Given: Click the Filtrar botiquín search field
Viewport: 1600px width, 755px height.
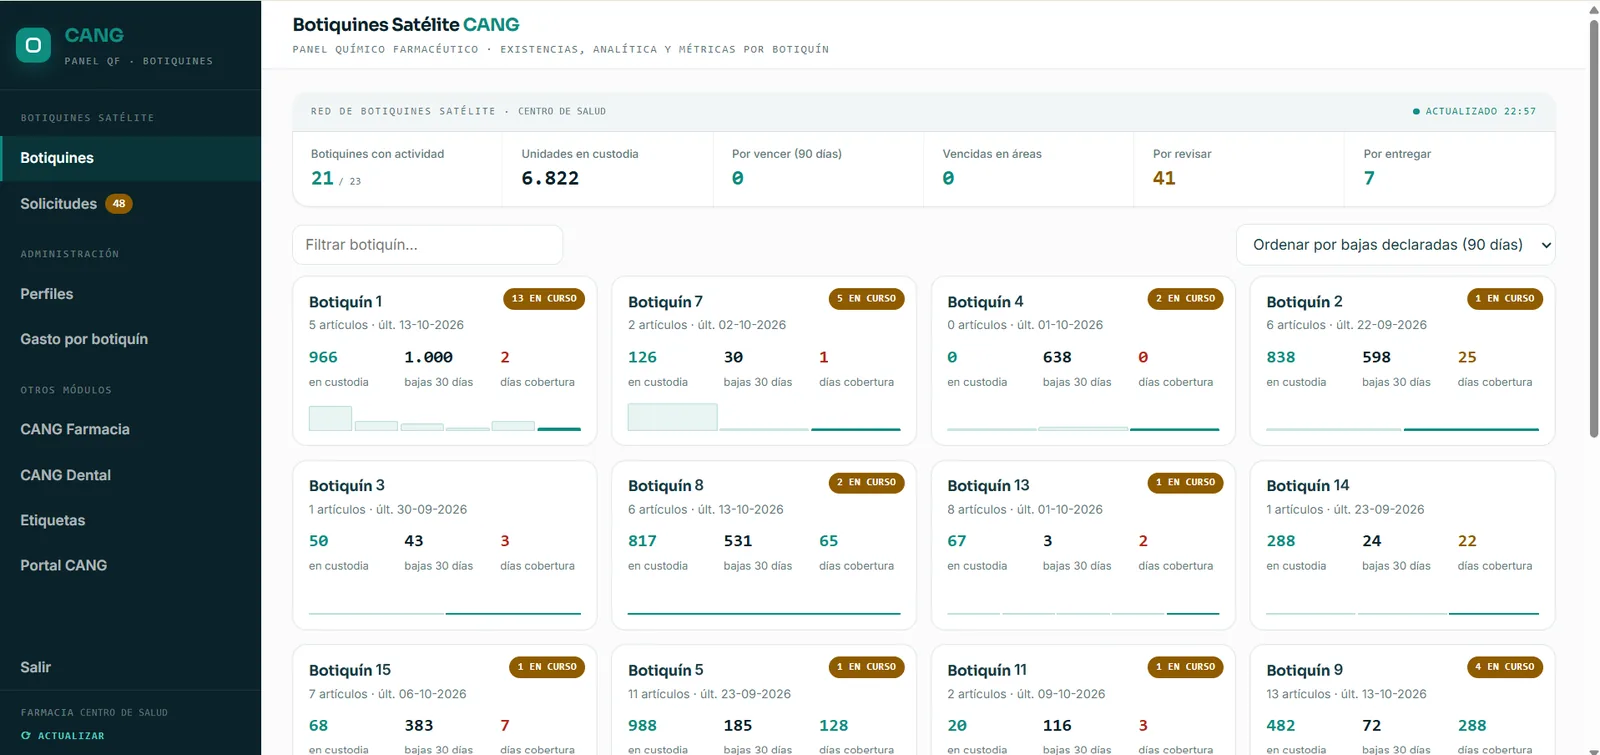Looking at the screenshot, I should 428,245.
